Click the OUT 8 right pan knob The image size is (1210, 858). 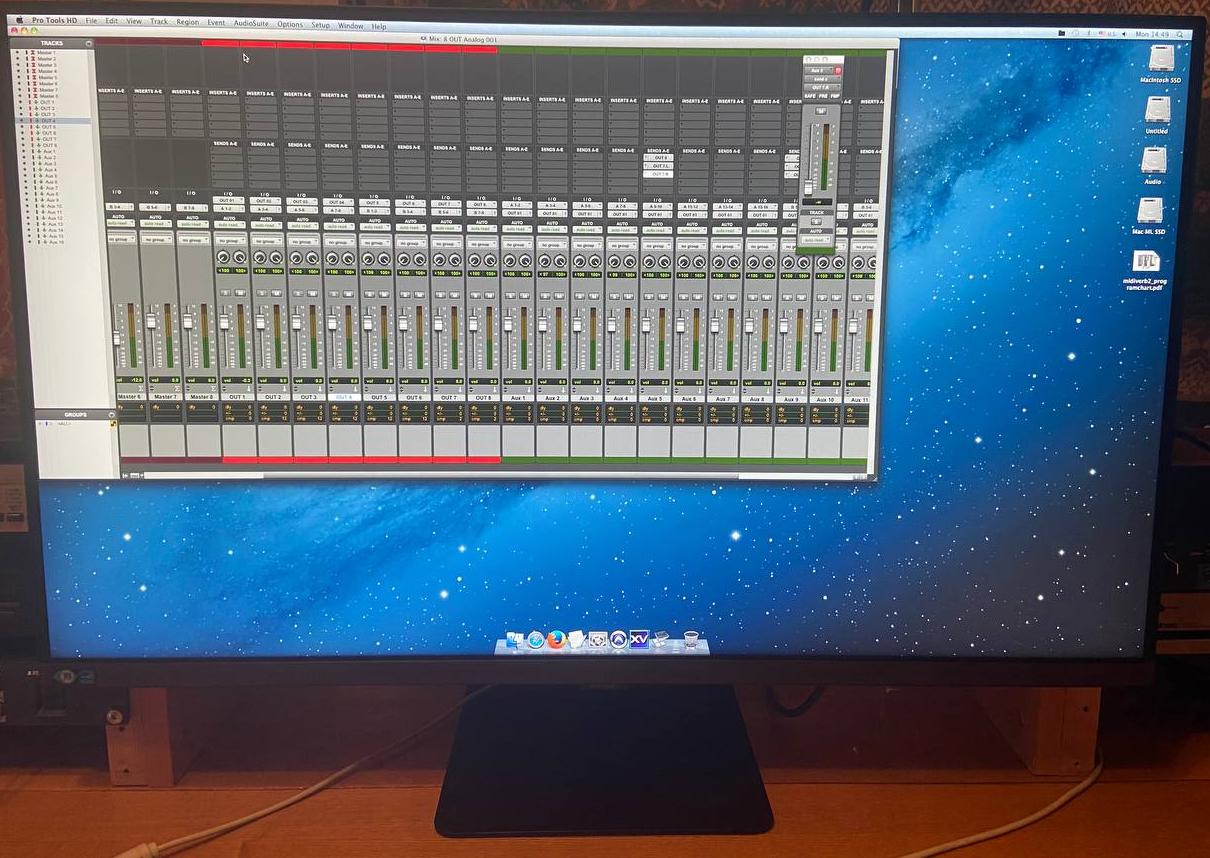pos(491,260)
